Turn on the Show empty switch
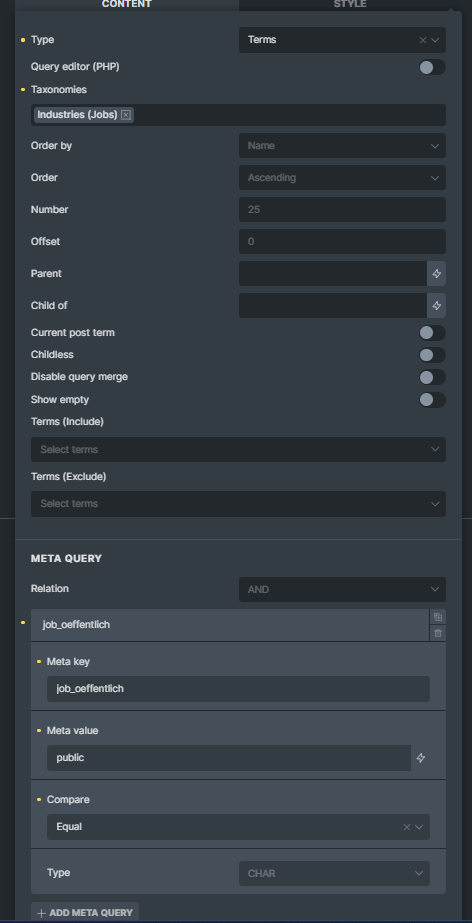The height and width of the screenshot is (923, 472). click(x=432, y=400)
